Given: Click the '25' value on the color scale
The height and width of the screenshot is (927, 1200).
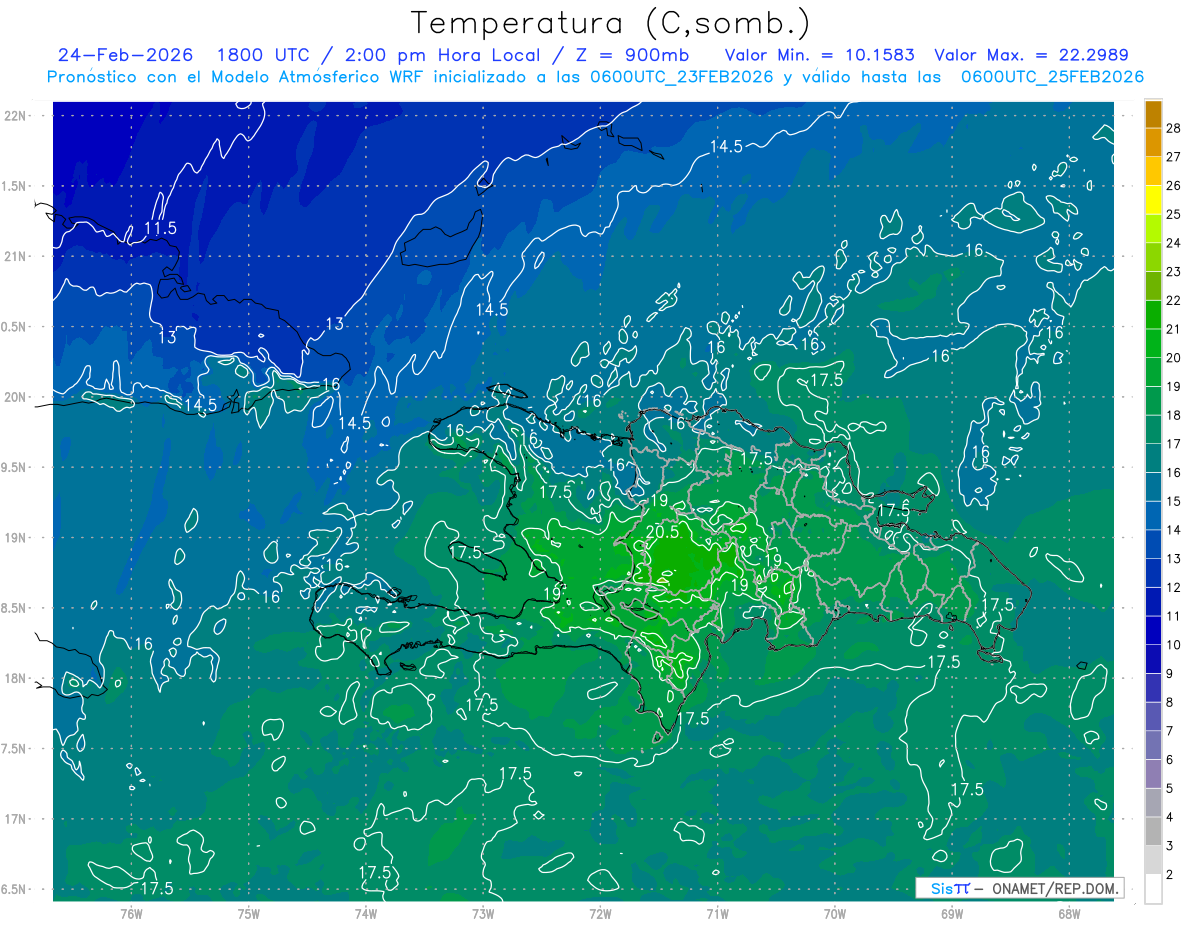Looking at the screenshot, I should 1174,214.
